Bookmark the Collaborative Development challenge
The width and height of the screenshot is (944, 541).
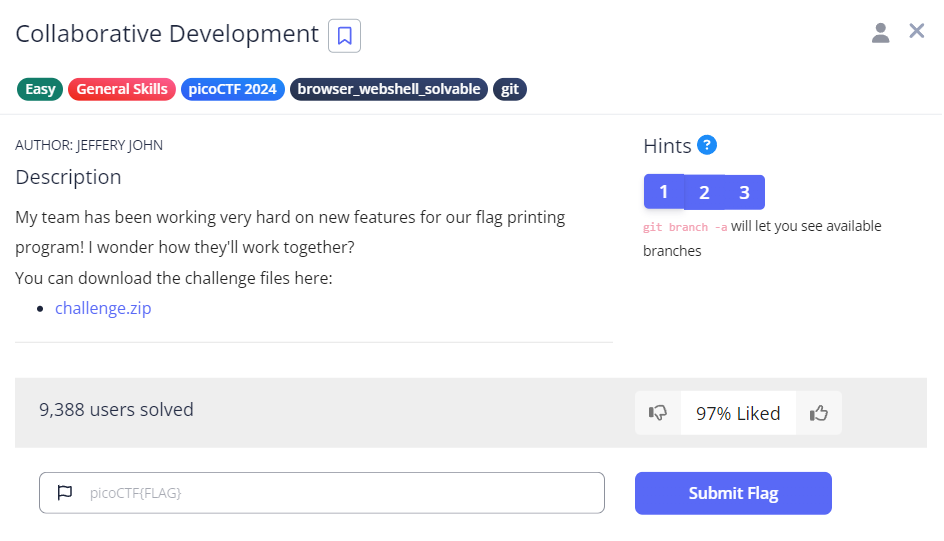click(344, 36)
